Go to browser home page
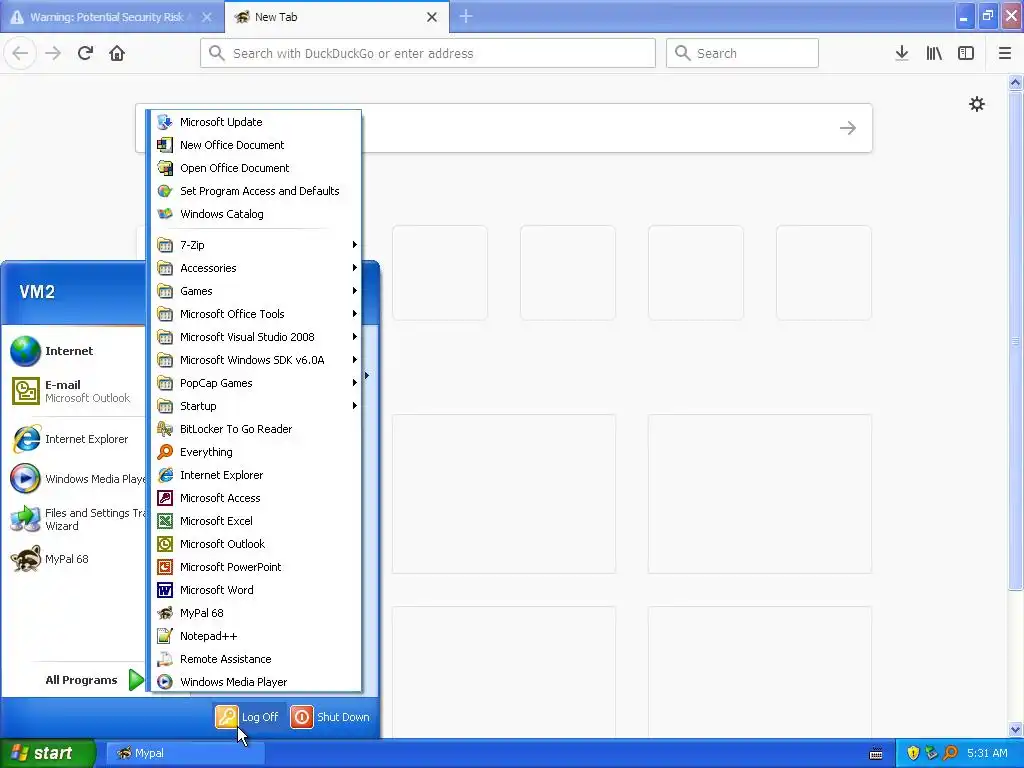Image resolution: width=1024 pixels, height=768 pixels. tap(117, 53)
